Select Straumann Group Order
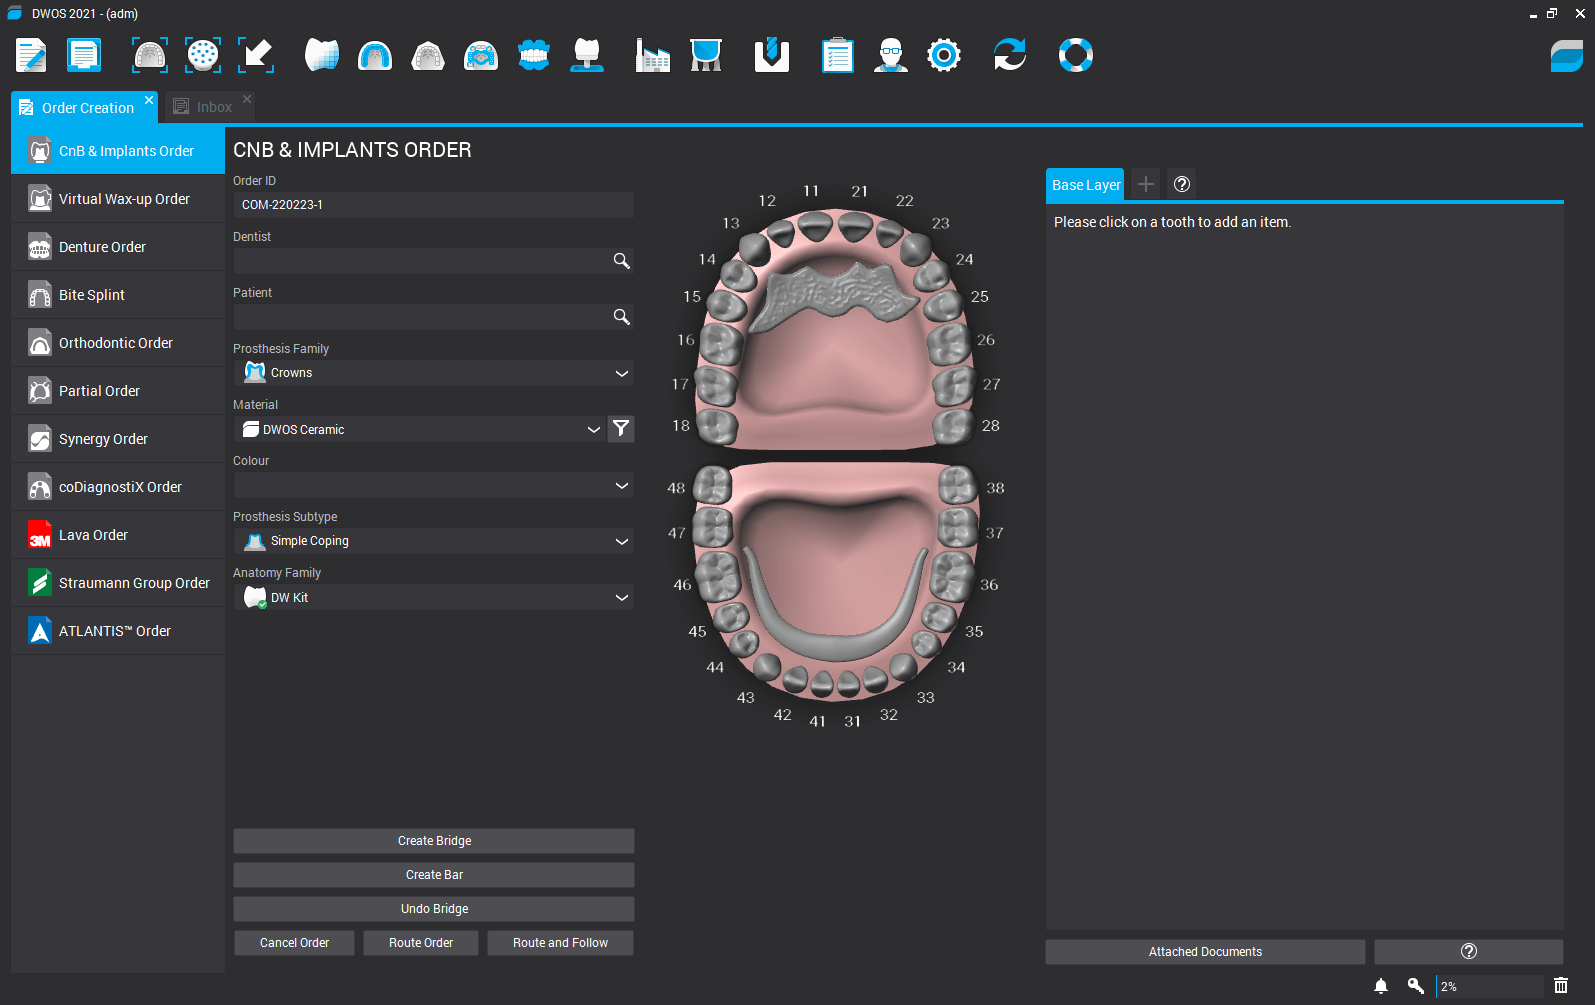 (118, 583)
